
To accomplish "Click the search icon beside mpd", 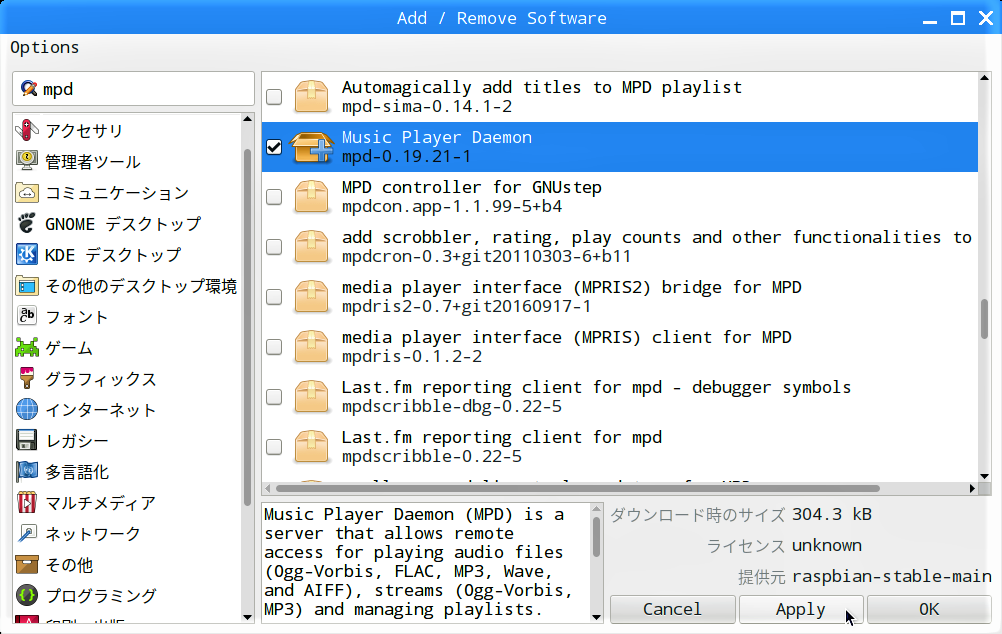I will (x=29, y=88).
